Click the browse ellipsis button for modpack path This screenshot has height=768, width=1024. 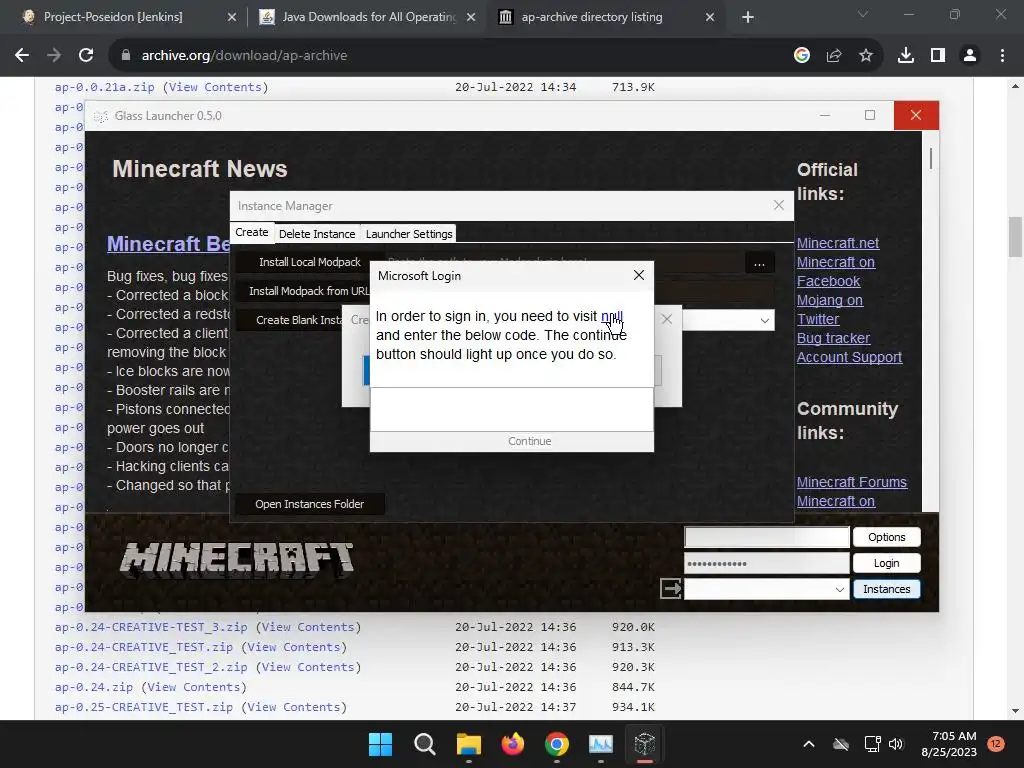[760, 263]
